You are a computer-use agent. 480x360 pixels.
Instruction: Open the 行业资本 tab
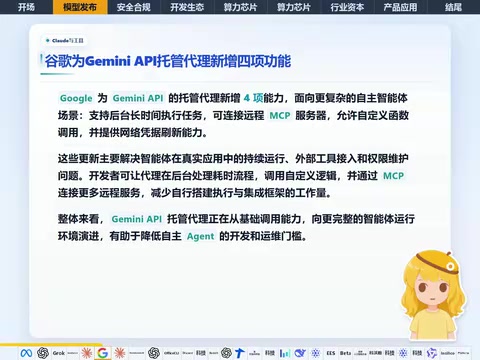point(347,7)
